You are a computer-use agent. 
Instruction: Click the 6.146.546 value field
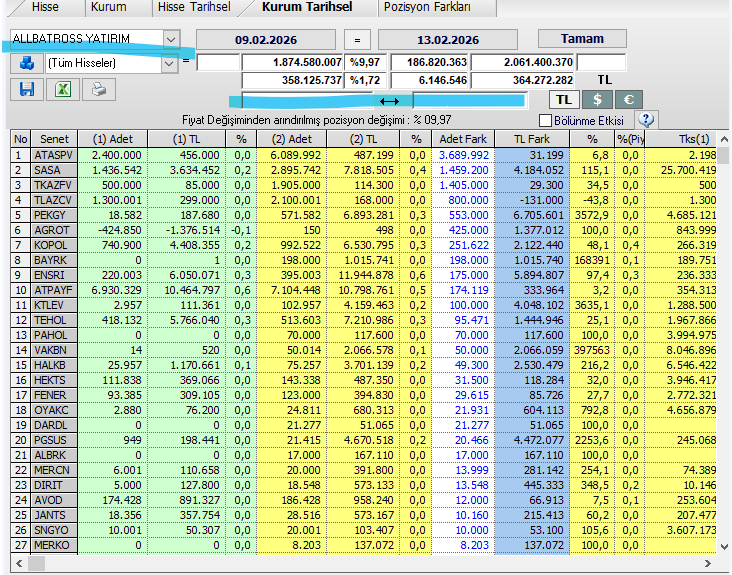(430, 80)
